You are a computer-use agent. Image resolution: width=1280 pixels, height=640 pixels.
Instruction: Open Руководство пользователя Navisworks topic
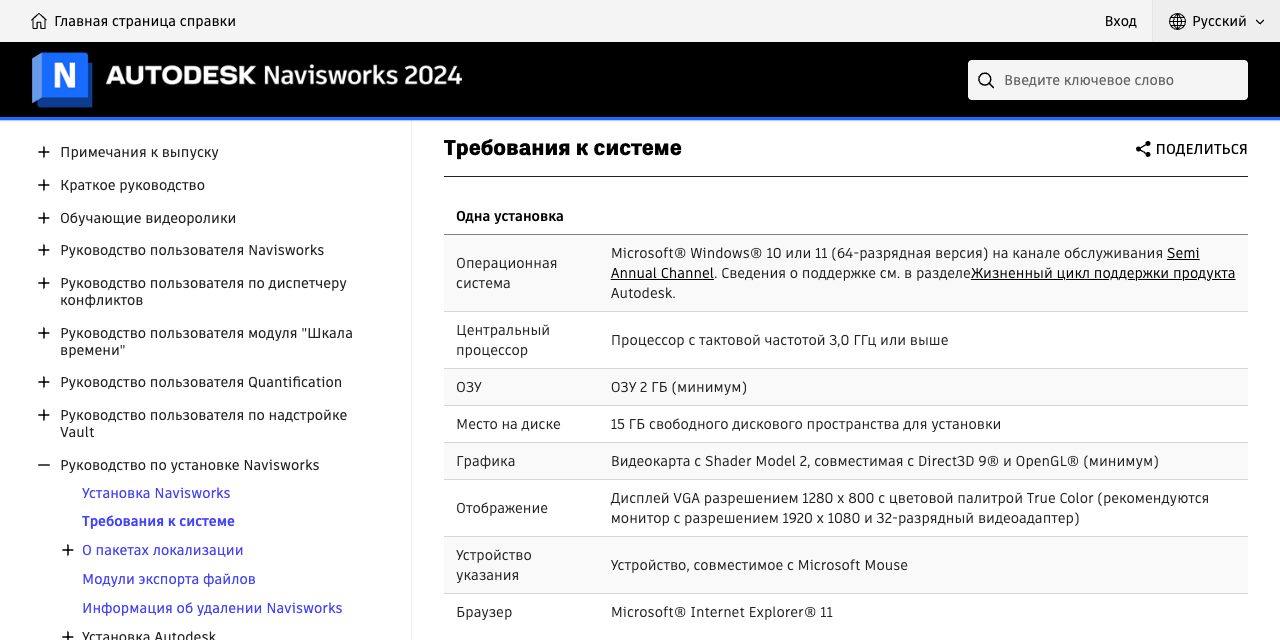[x=192, y=250]
